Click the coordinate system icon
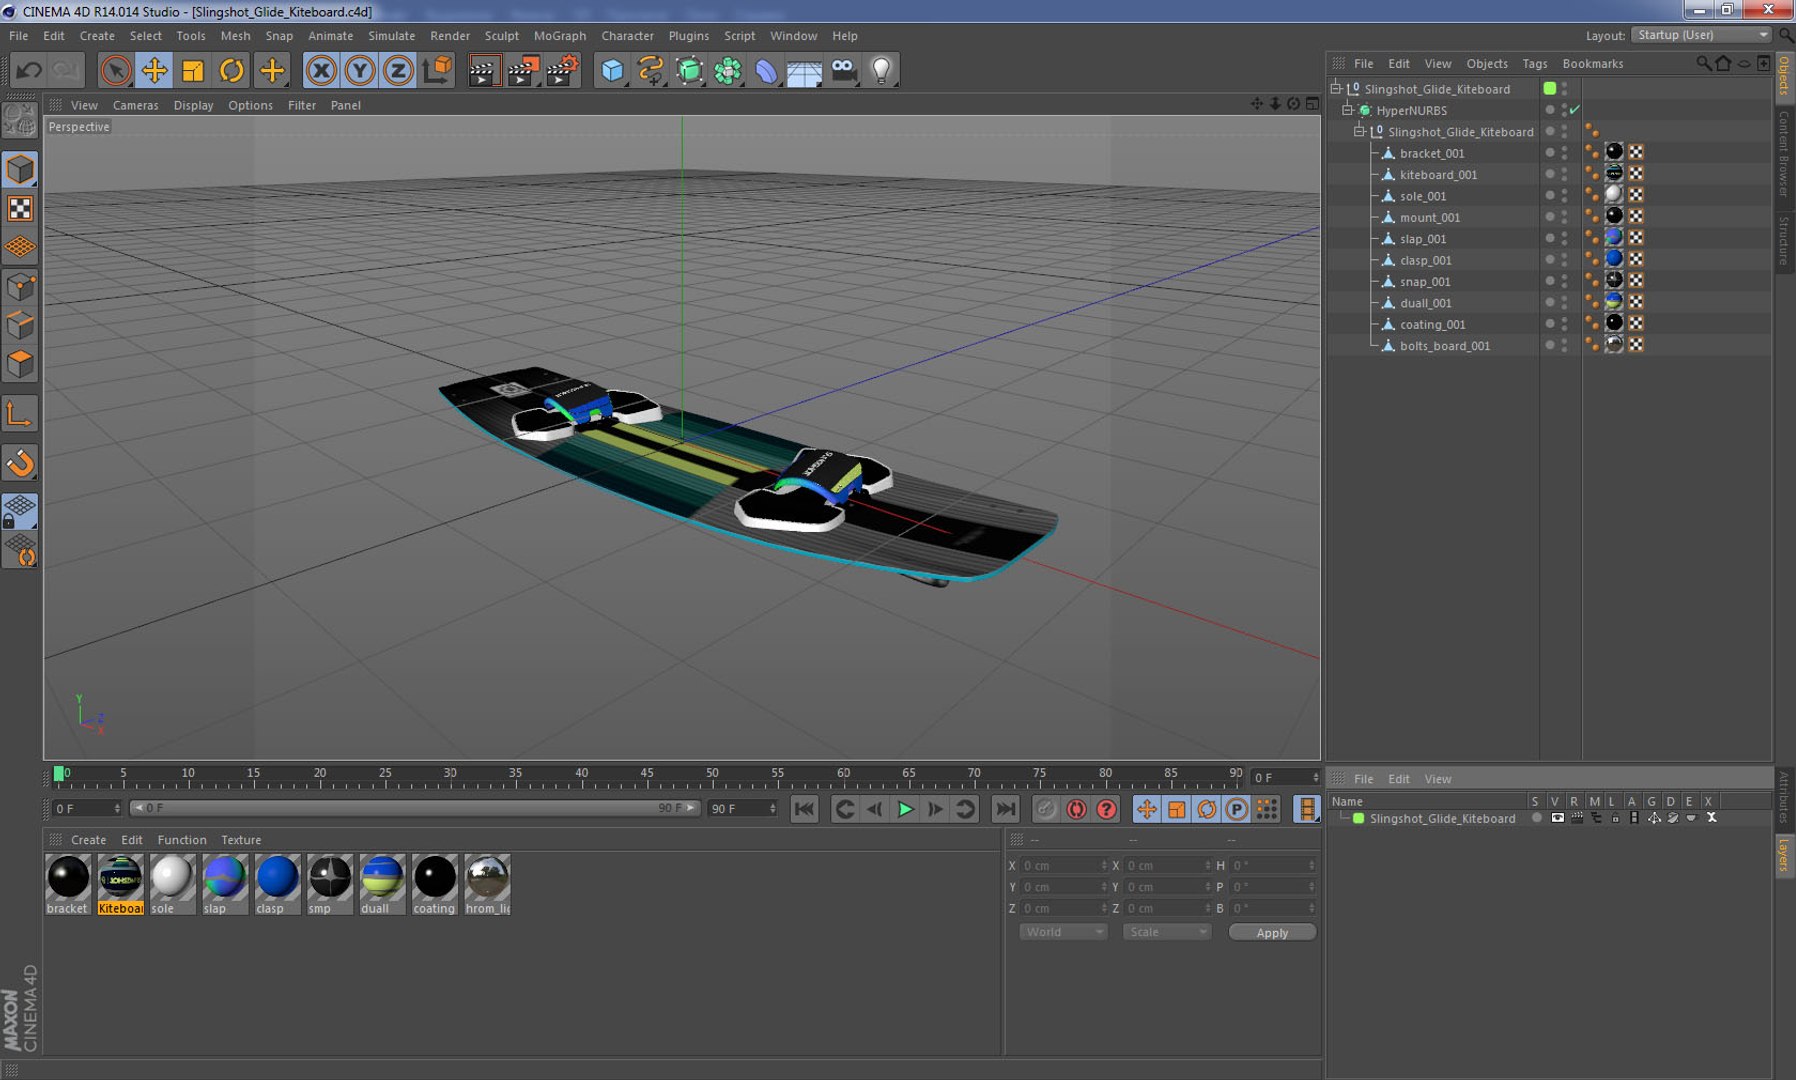1796x1080 pixels. coord(437,70)
